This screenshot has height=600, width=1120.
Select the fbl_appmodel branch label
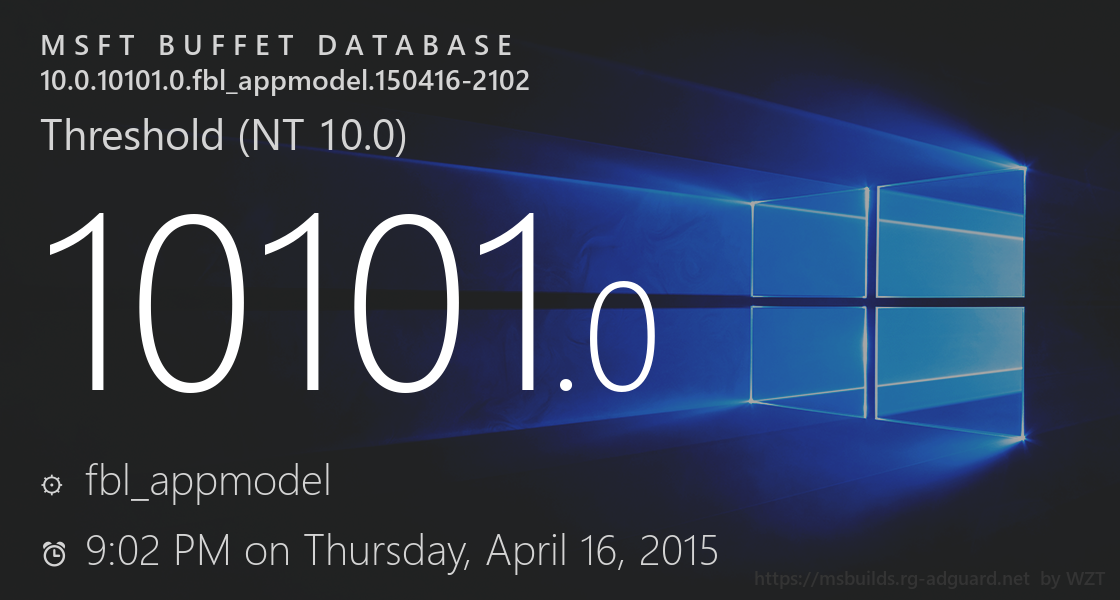pyautogui.click(x=208, y=483)
